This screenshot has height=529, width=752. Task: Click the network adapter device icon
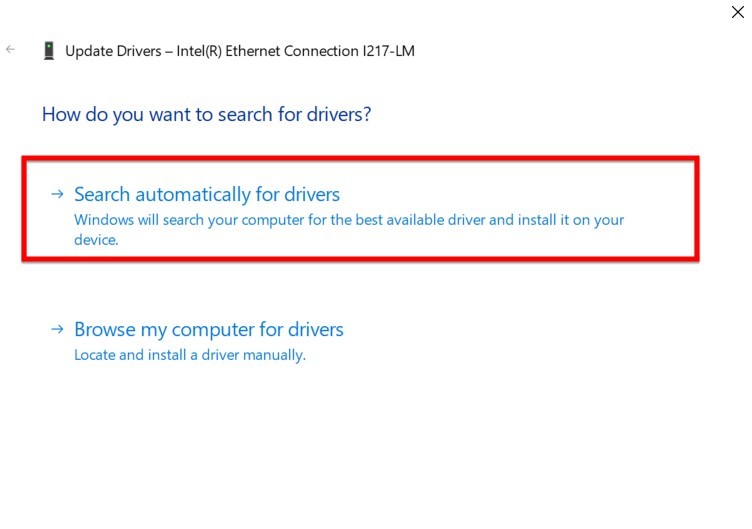(48, 50)
